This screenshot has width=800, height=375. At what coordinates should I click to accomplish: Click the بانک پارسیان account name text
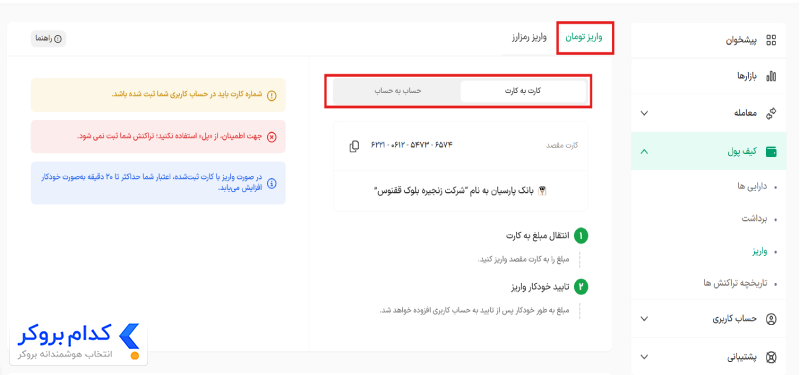click(x=454, y=191)
